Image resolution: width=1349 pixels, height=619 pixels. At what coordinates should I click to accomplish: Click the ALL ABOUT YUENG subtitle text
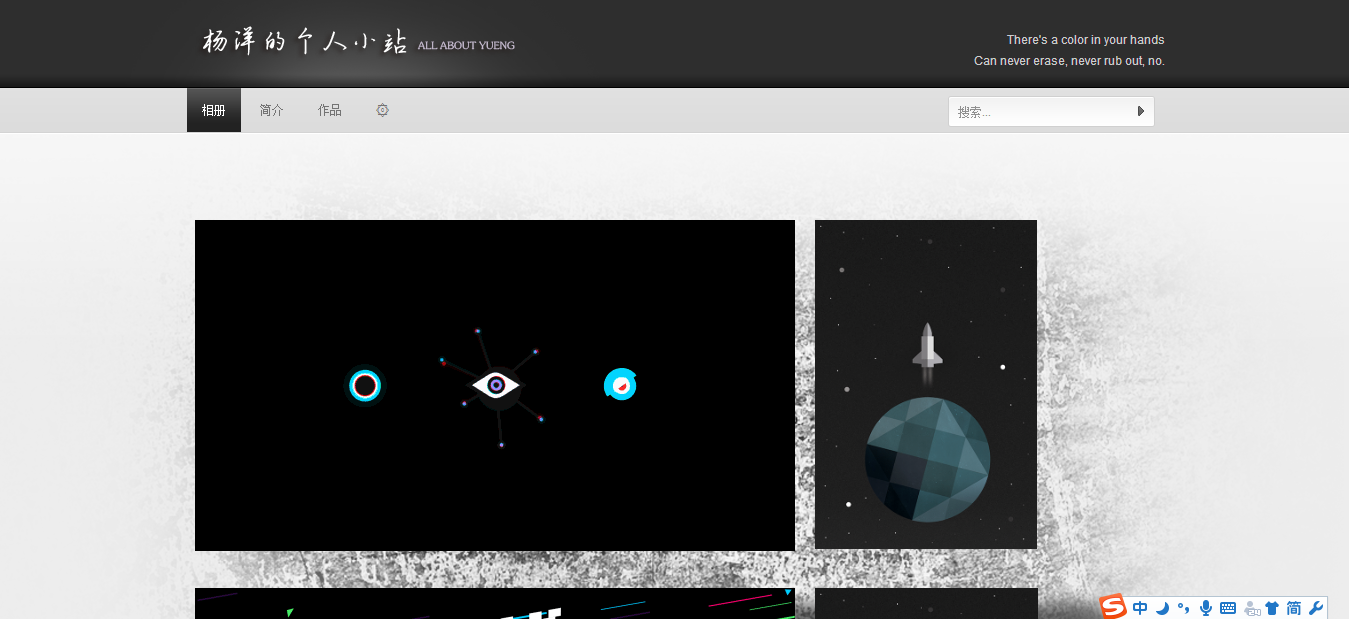(466, 45)
